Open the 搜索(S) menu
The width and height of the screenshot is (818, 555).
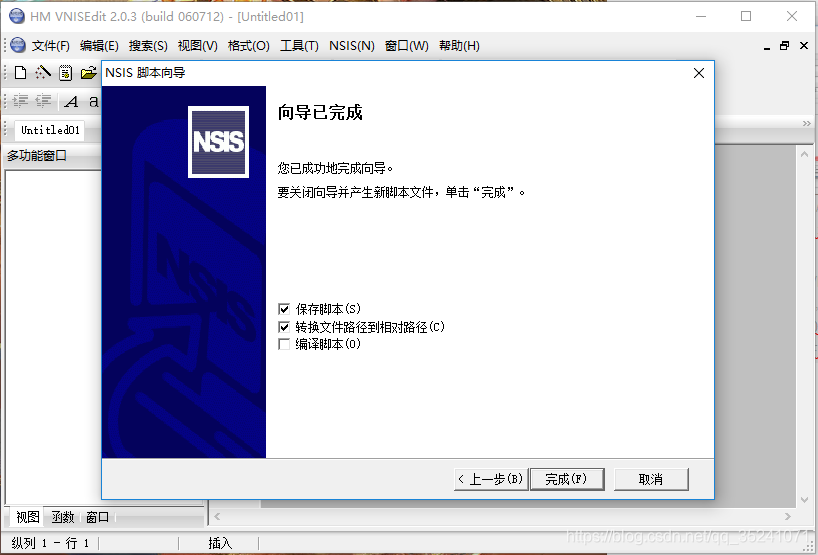pos(148,46)
